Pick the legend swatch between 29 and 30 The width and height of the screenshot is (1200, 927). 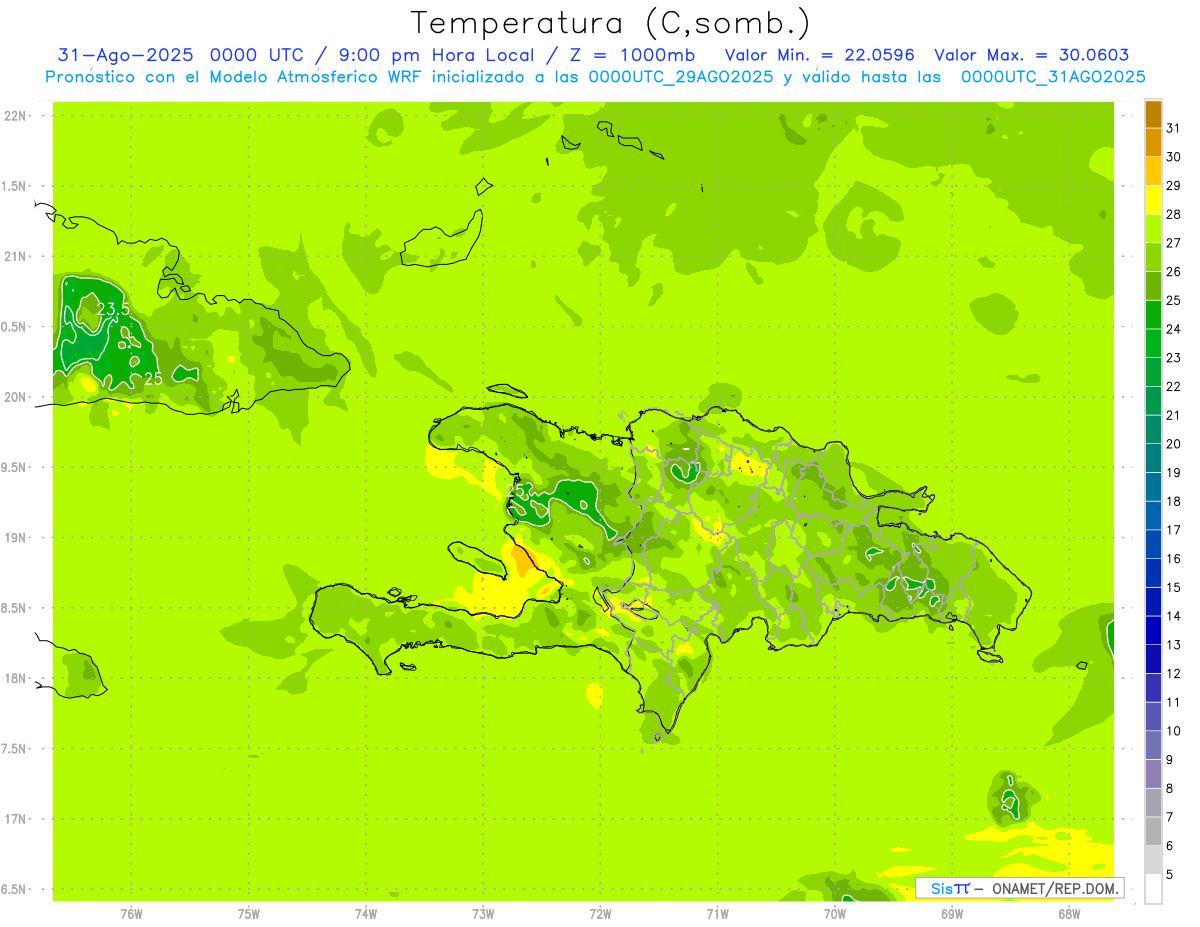click(1153, 171)
